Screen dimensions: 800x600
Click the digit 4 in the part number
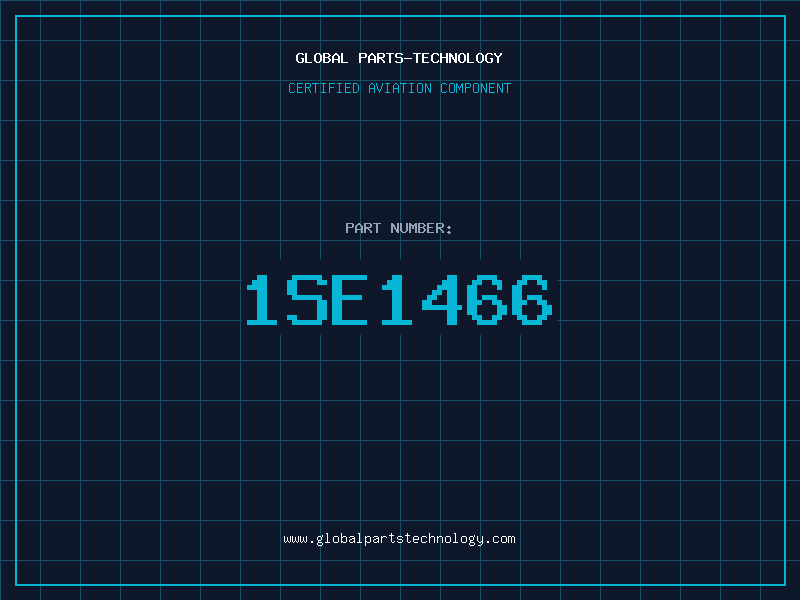coord(441,300)
